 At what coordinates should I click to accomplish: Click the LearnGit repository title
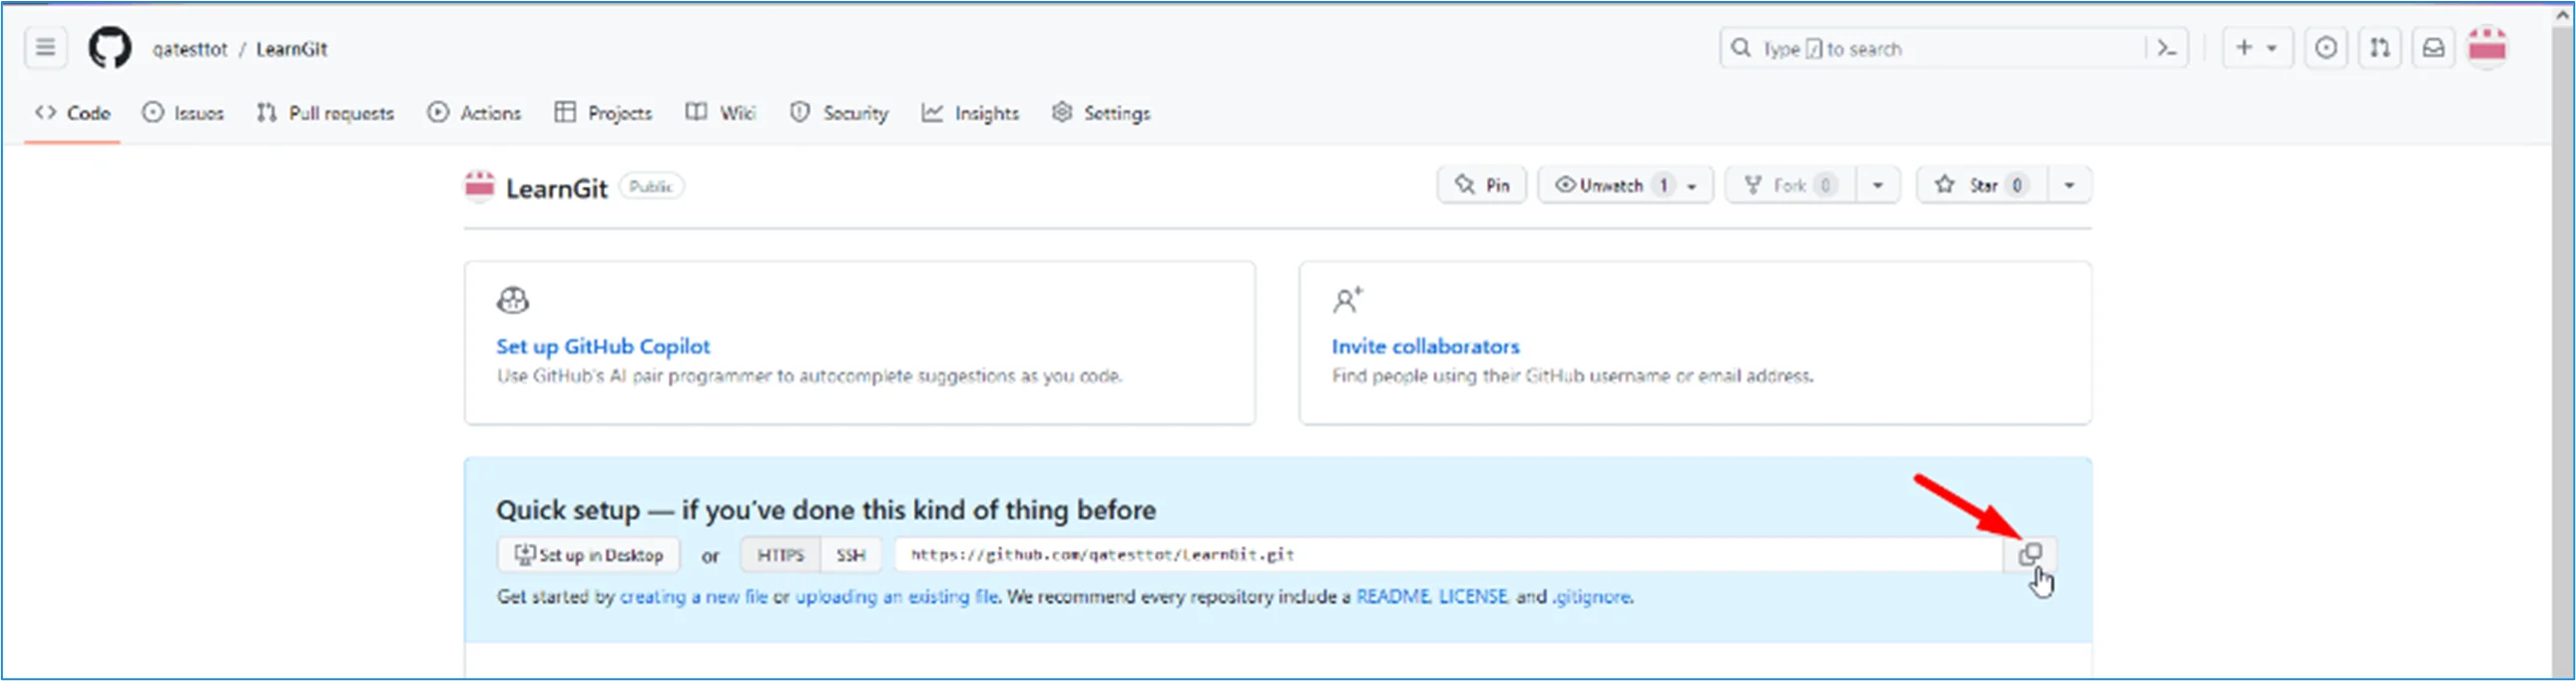[x=556, y=188]
